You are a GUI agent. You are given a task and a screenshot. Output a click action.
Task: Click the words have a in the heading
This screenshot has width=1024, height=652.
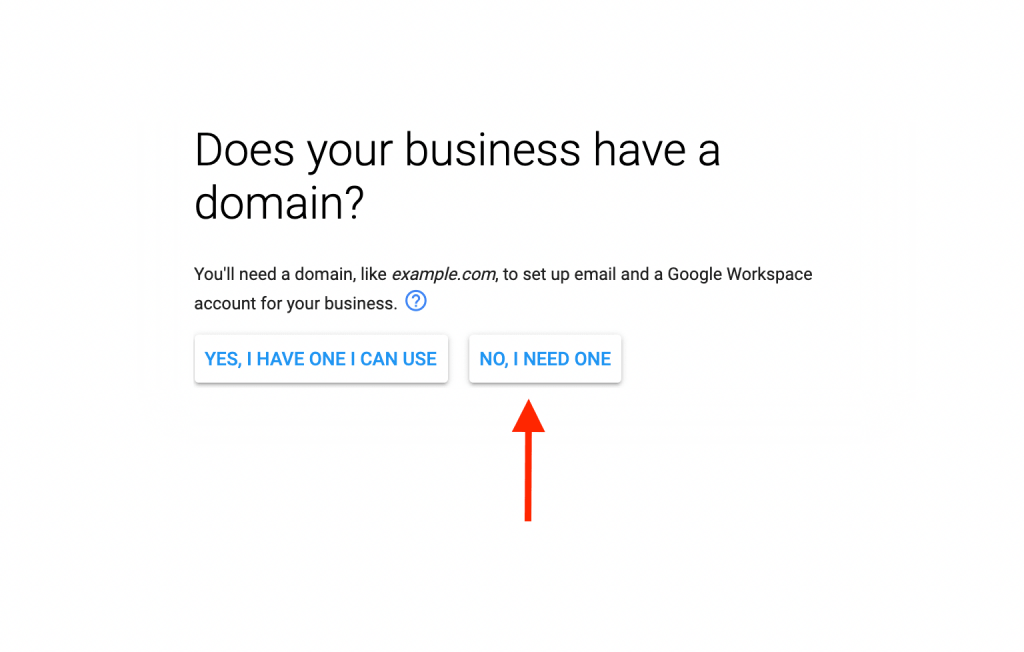tap(656, 150)
